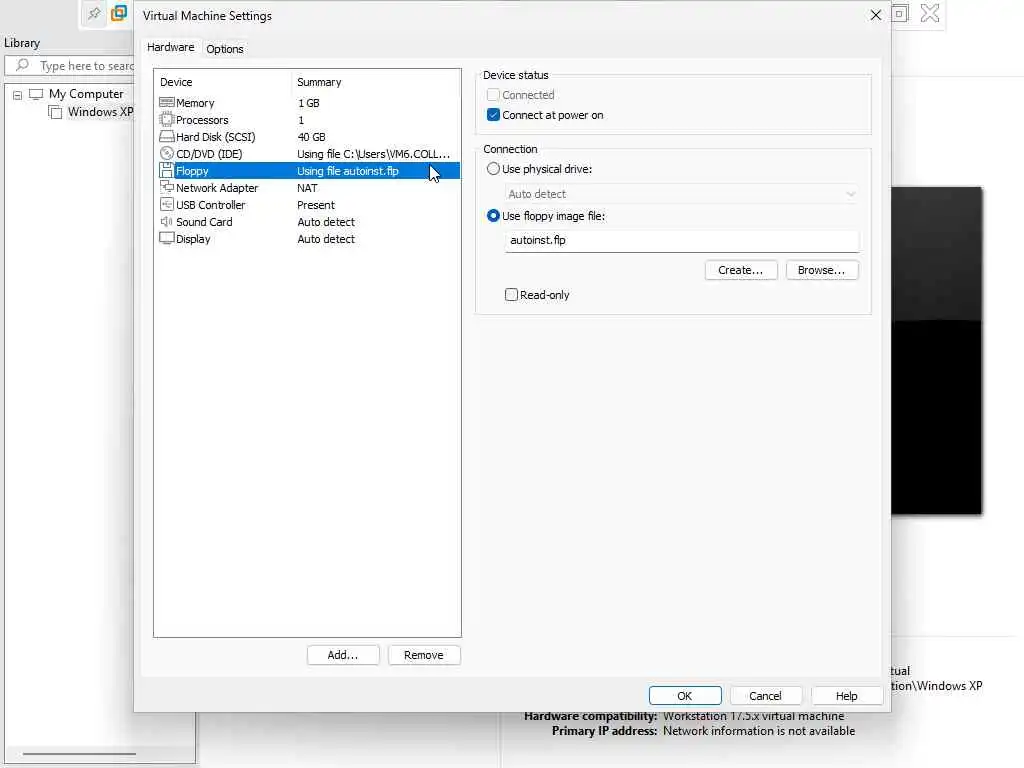Open the Auto detect drive dropdown
This screenshot has width=1024, height=768.
pos(682,194)
